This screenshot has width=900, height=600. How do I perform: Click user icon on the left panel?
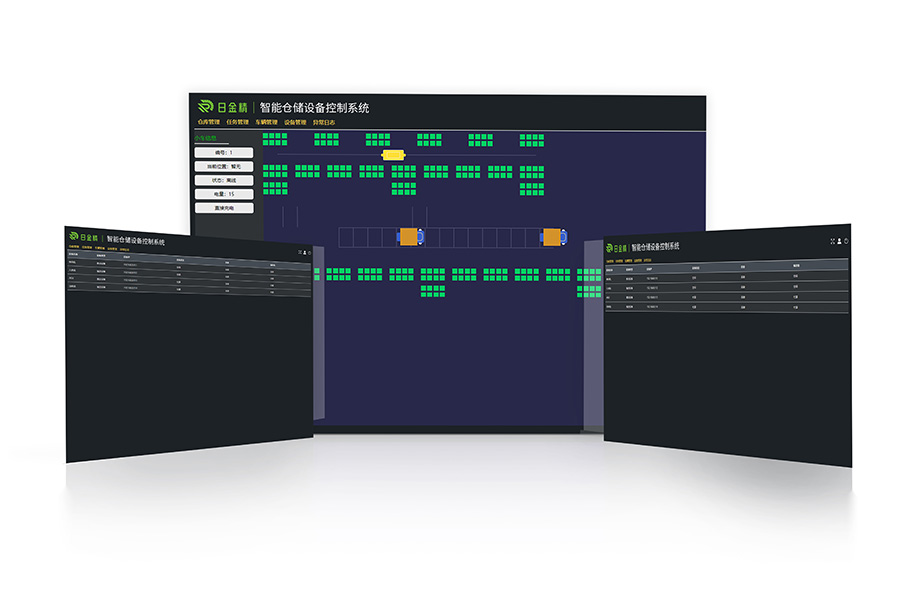[x=303, y=251]
